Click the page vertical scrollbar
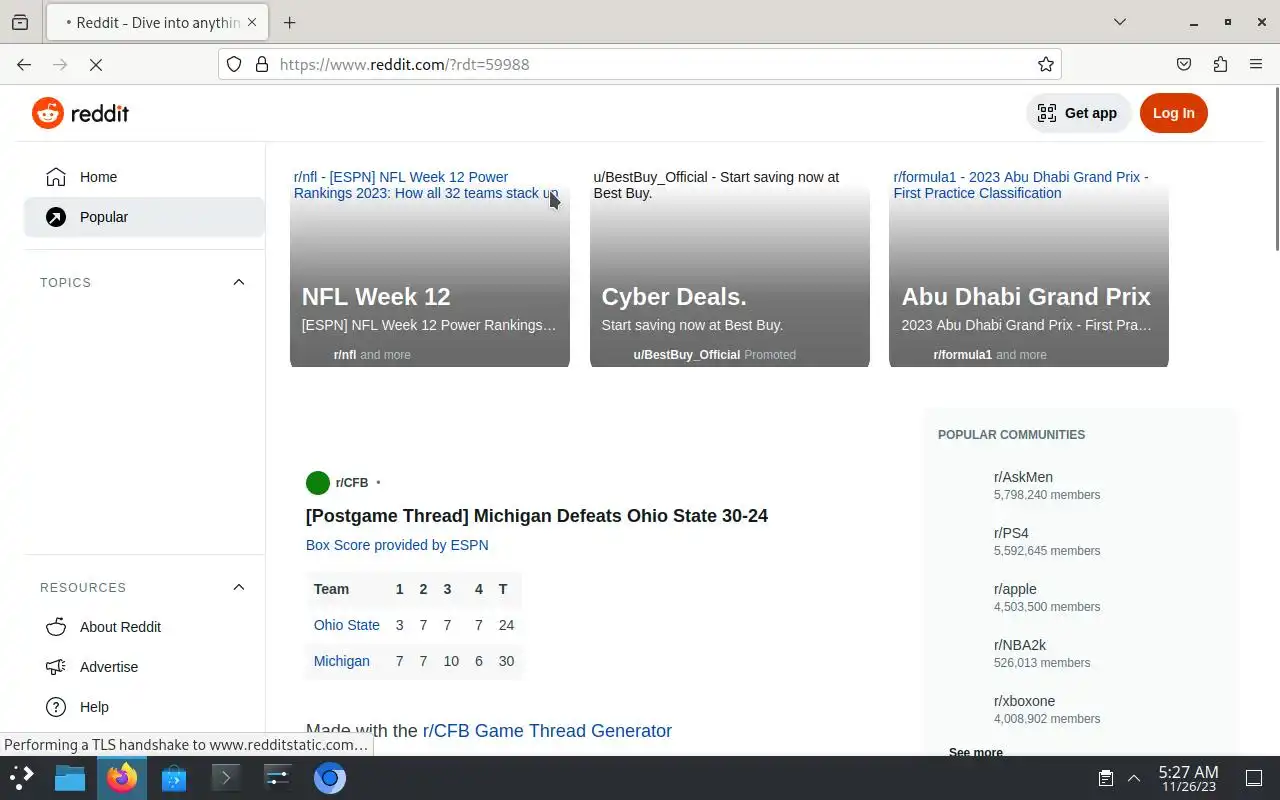The height and width of the screenshot is (800, 1280). pyautogui.click(x=1275, y=170)
